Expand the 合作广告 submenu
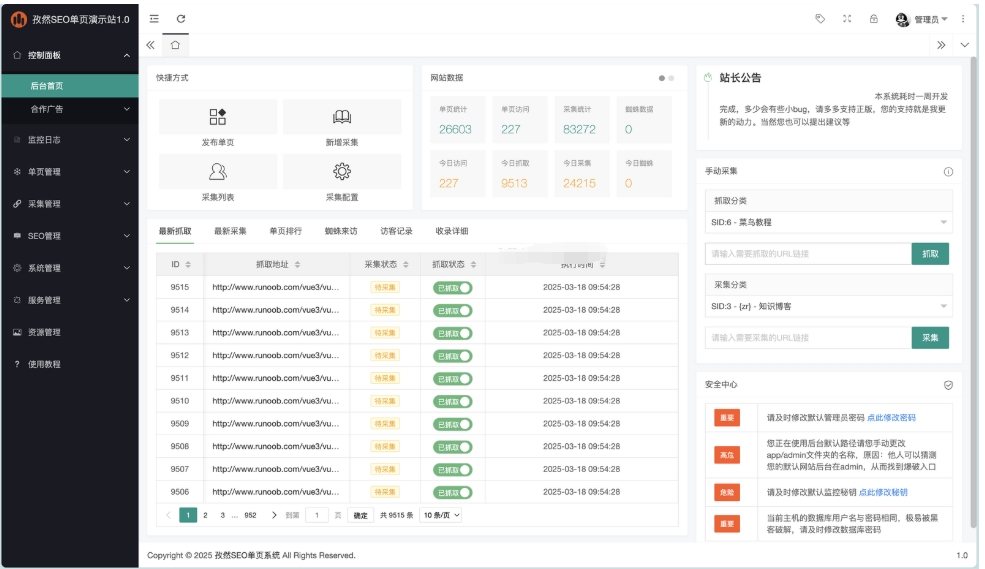The width and height of the screenshot is (985, 569). [70, 109]
